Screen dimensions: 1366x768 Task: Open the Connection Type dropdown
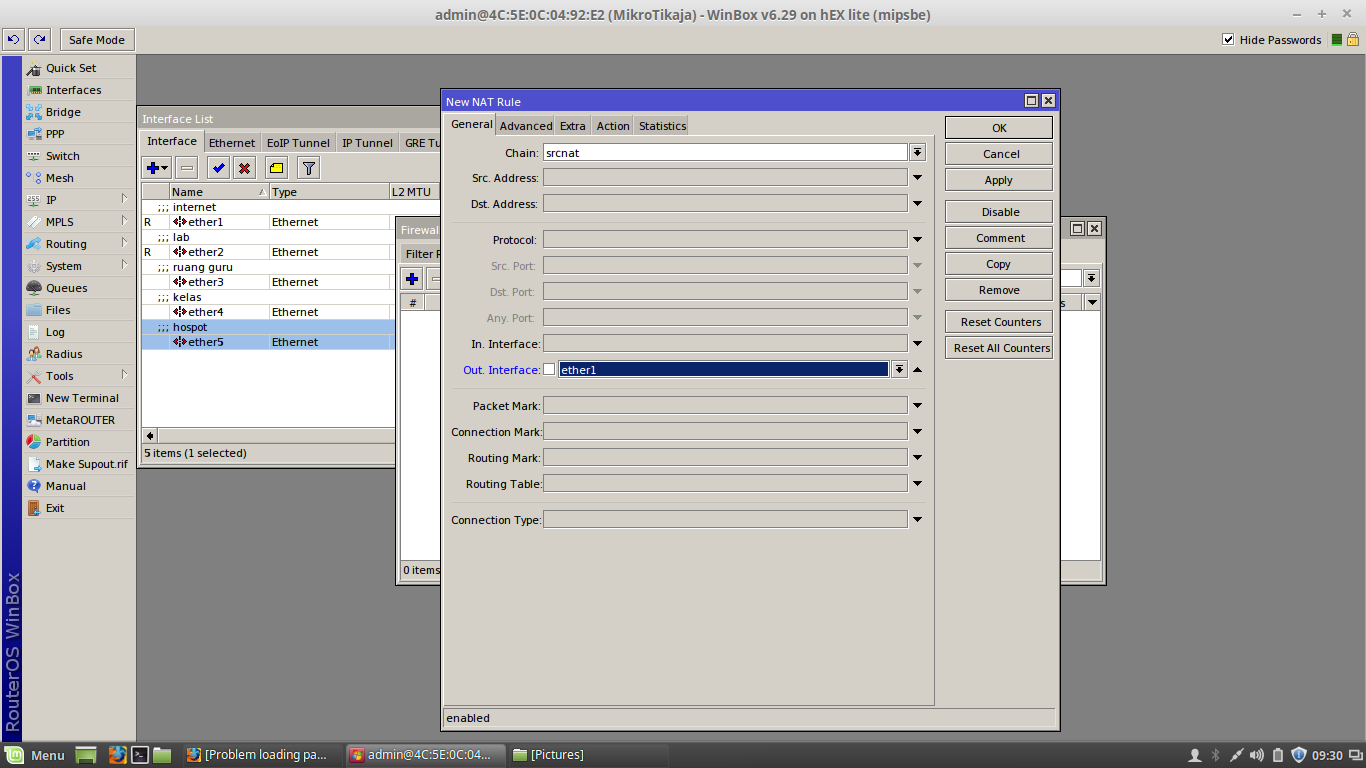pos(917,518)
